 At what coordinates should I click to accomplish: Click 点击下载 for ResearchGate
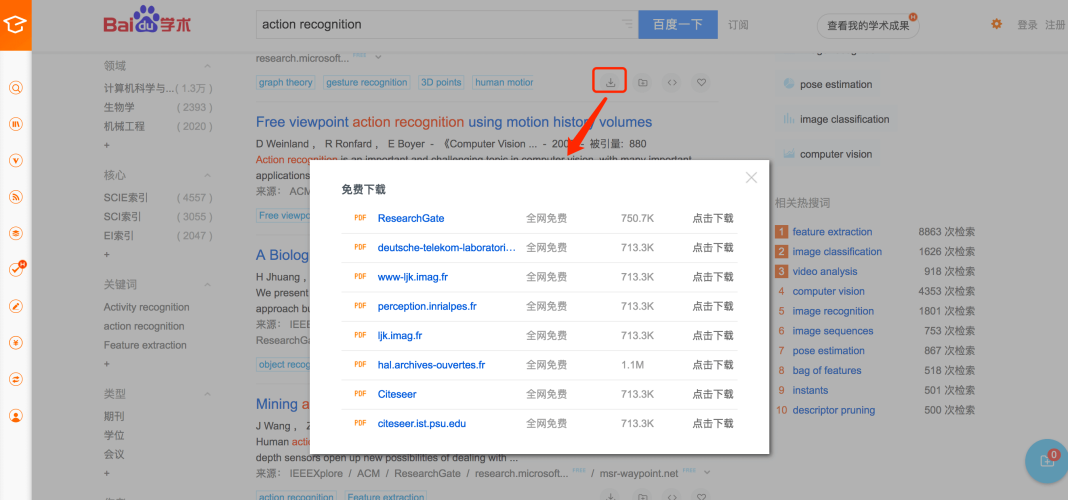(713, 218)
